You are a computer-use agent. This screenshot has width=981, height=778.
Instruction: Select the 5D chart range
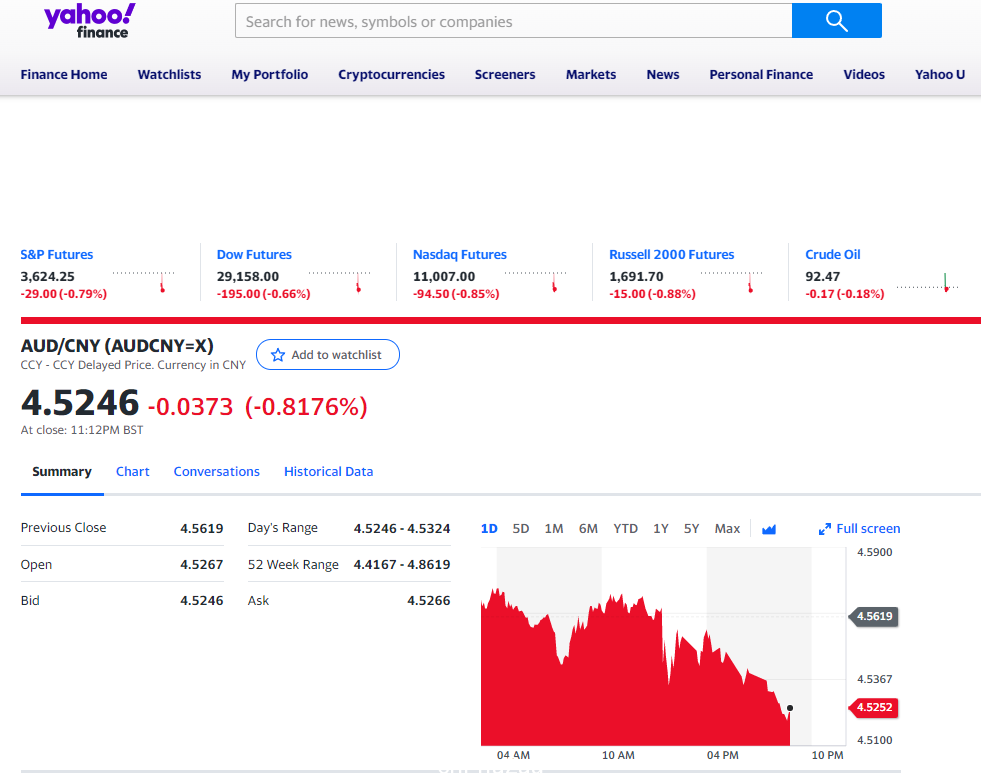tap(521, 529)
